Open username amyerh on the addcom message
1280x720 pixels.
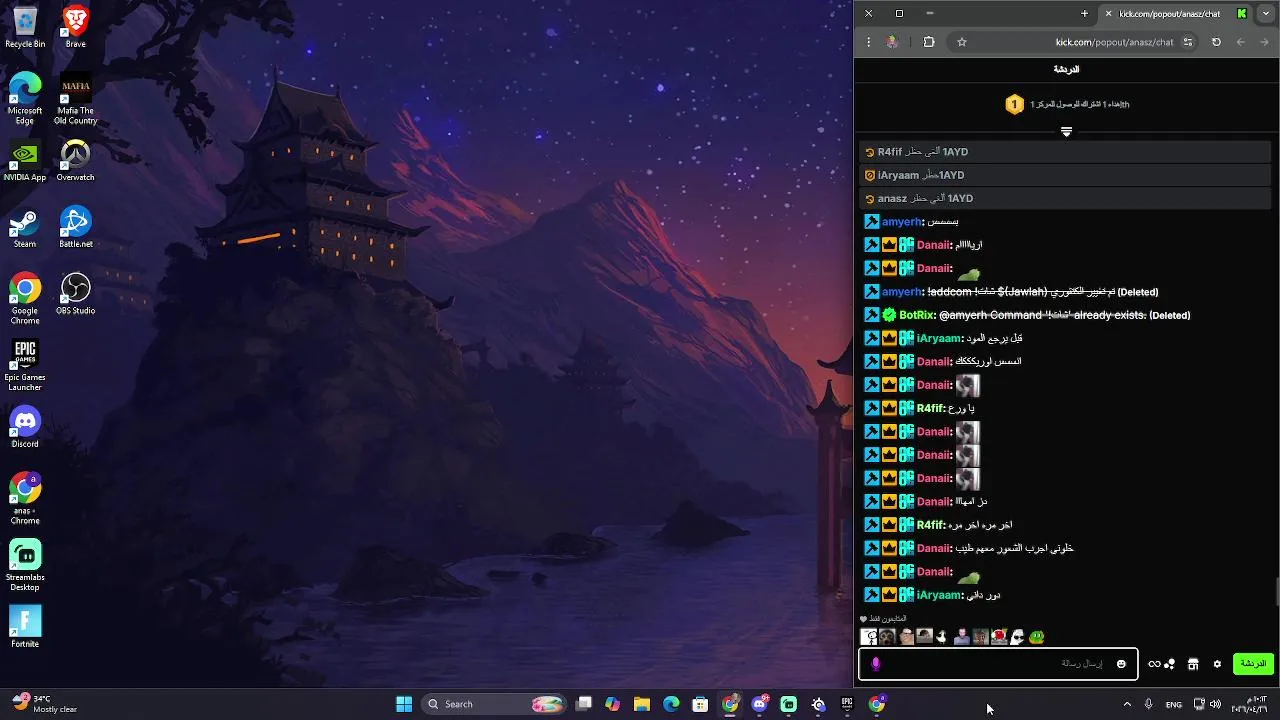pos(901,292)
